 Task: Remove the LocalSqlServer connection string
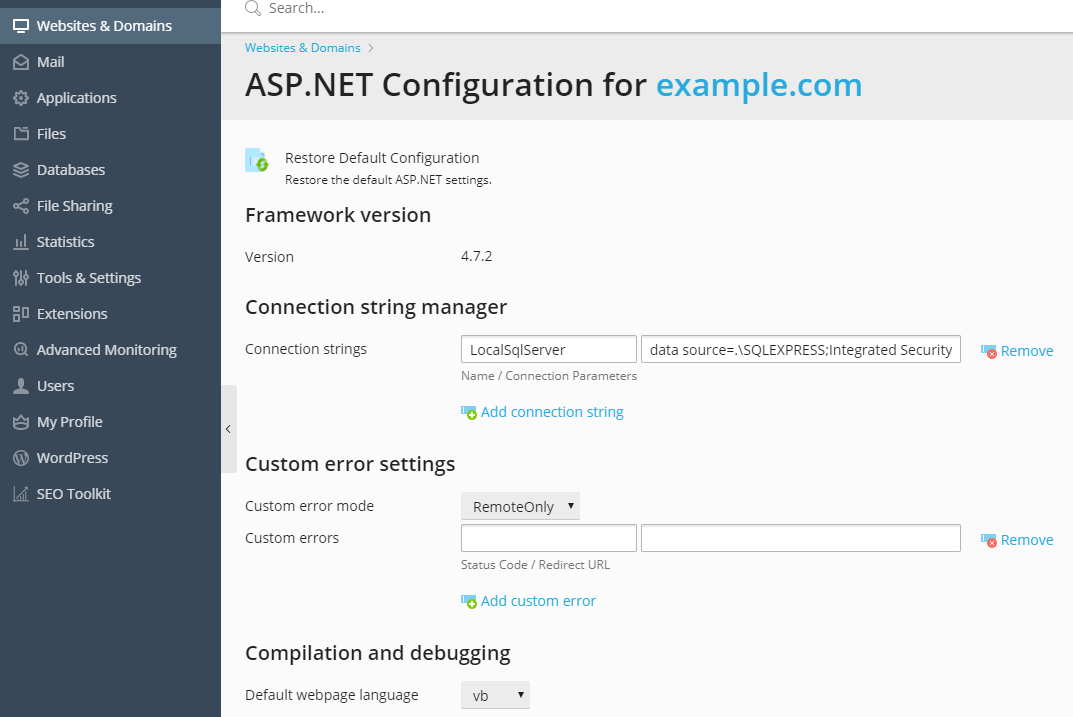pyautogui.click(x=1017, y=351)
